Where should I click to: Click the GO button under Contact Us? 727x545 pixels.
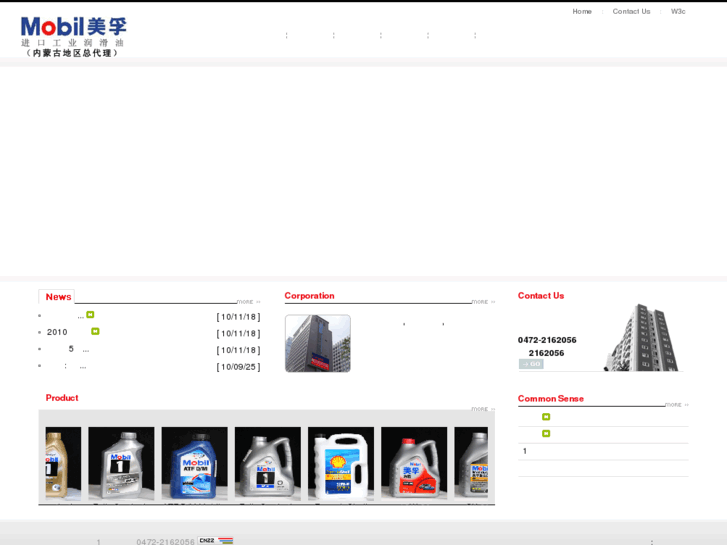[x=531, y=364]
